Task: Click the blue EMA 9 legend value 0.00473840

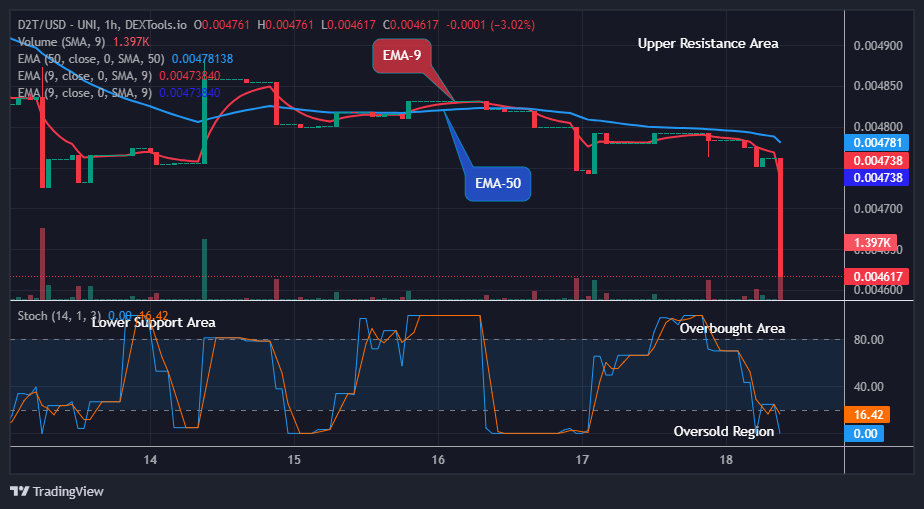Action: point(190,93)
